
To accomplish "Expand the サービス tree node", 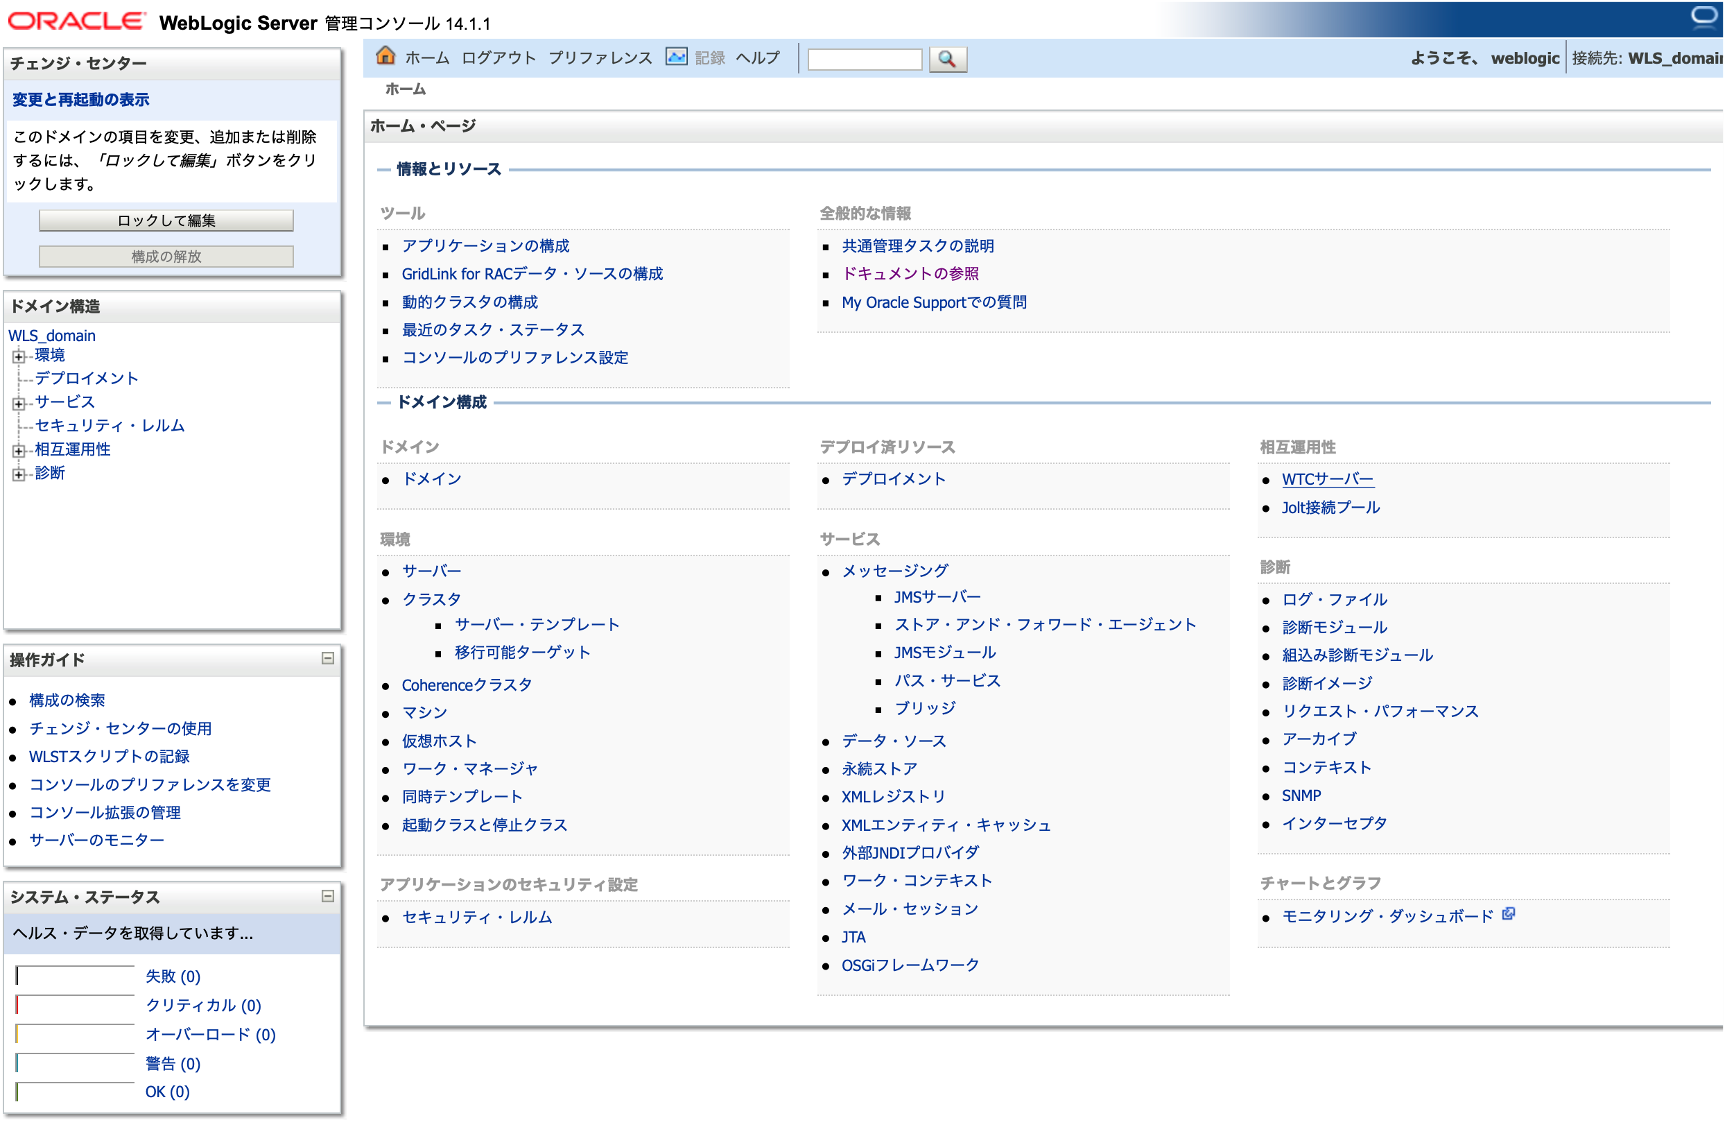I will click(18, 403).
